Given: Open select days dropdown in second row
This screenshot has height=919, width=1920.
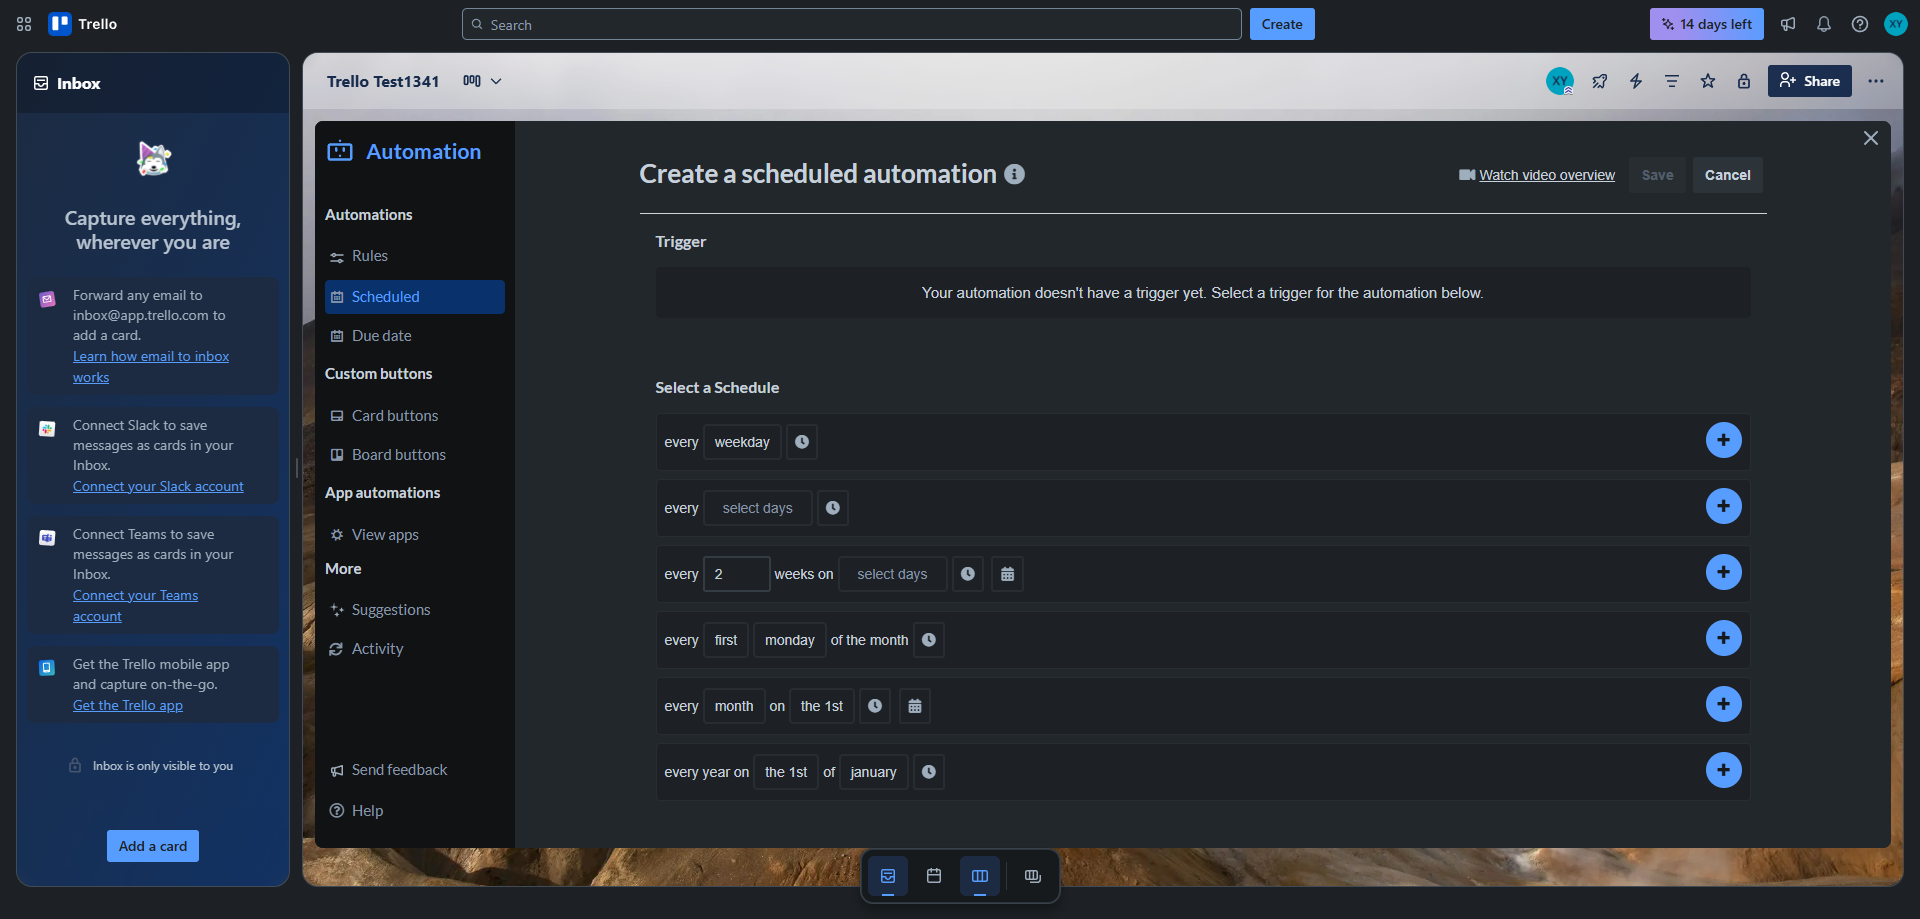Looking at the screenshot, I should tap(758, 508).
